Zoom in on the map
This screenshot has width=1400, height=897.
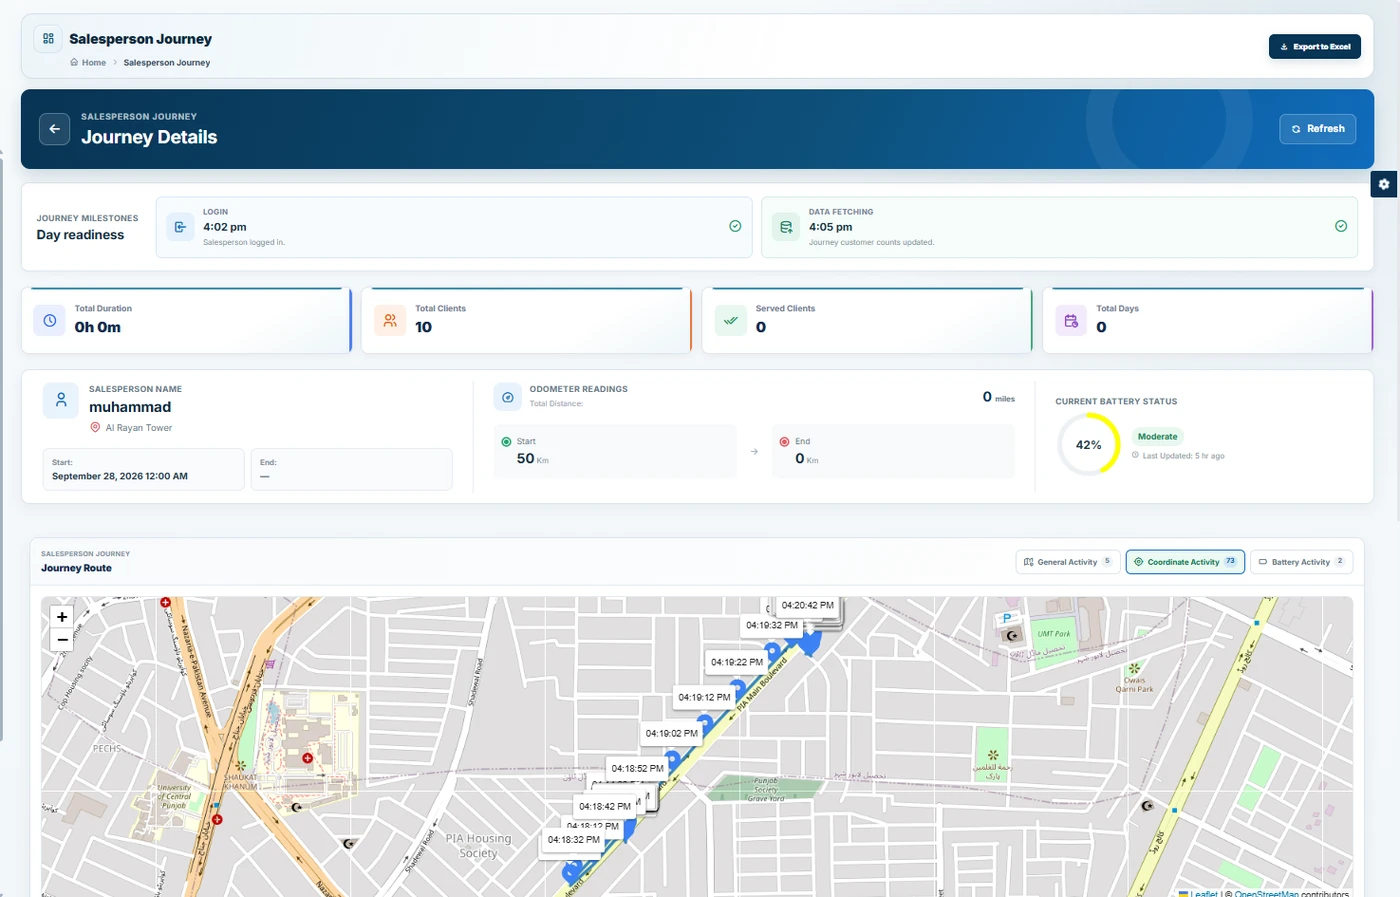click(62, 617)
